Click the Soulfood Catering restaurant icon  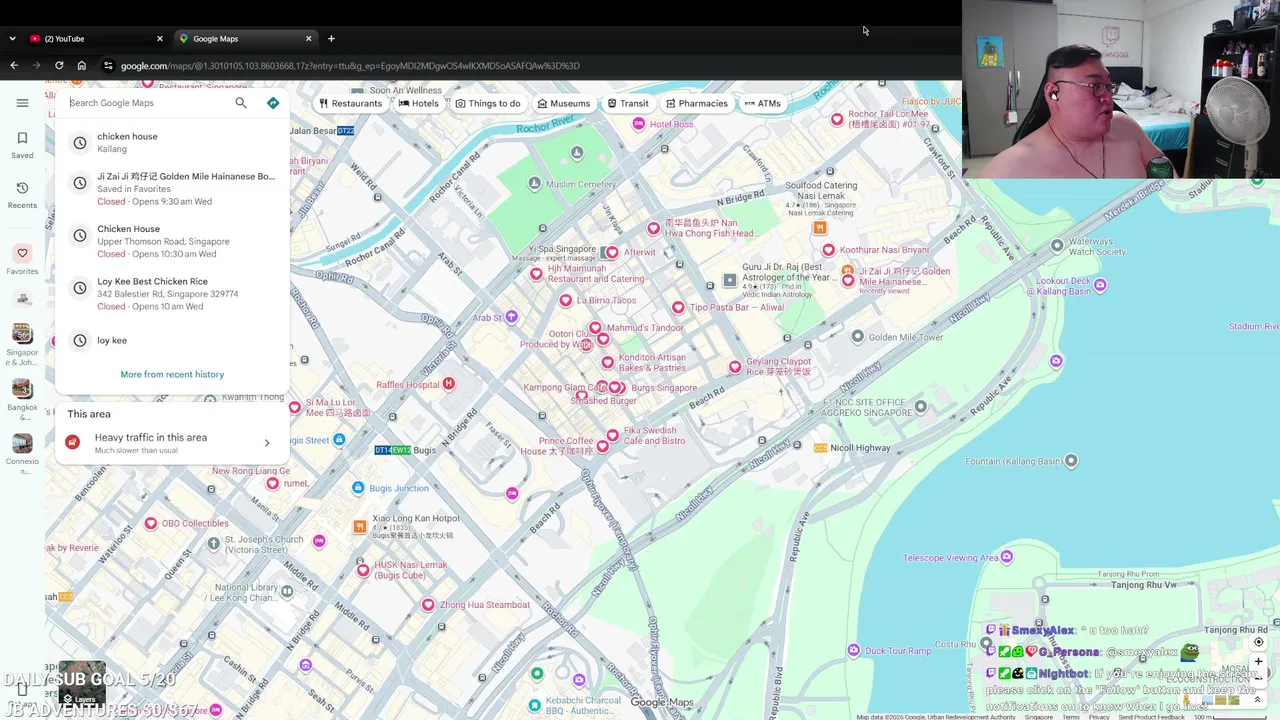820,227
